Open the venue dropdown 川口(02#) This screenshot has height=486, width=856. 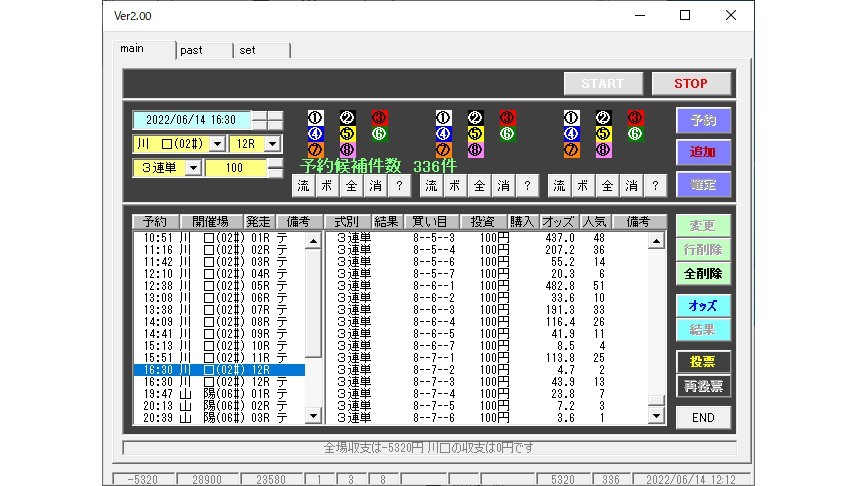coord(217,144)
